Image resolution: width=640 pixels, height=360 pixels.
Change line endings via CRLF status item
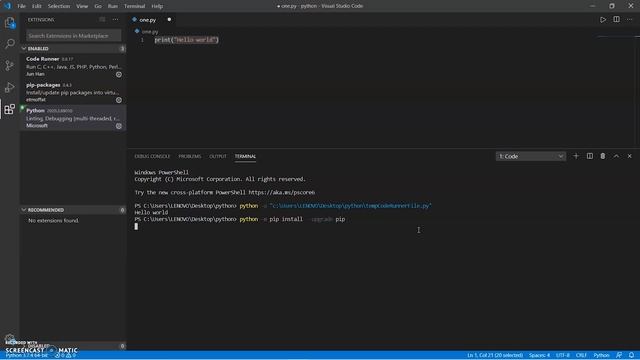[581, 356]
